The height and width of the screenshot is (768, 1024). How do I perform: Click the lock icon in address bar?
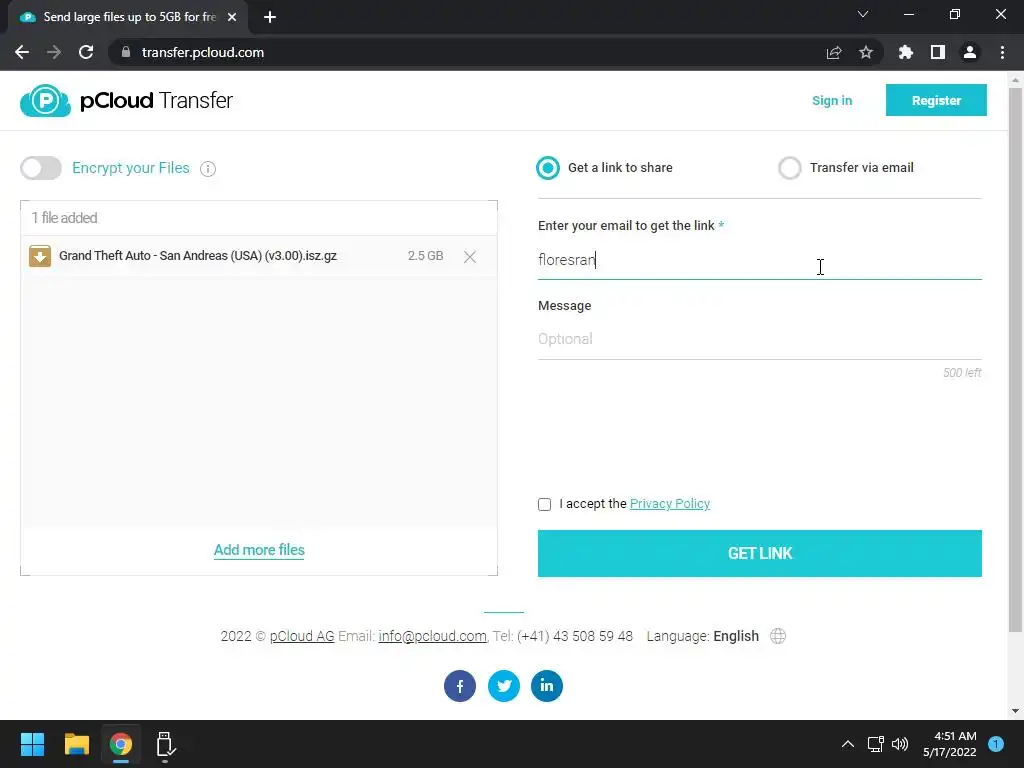pyautogui.click(x=126, y=52)
